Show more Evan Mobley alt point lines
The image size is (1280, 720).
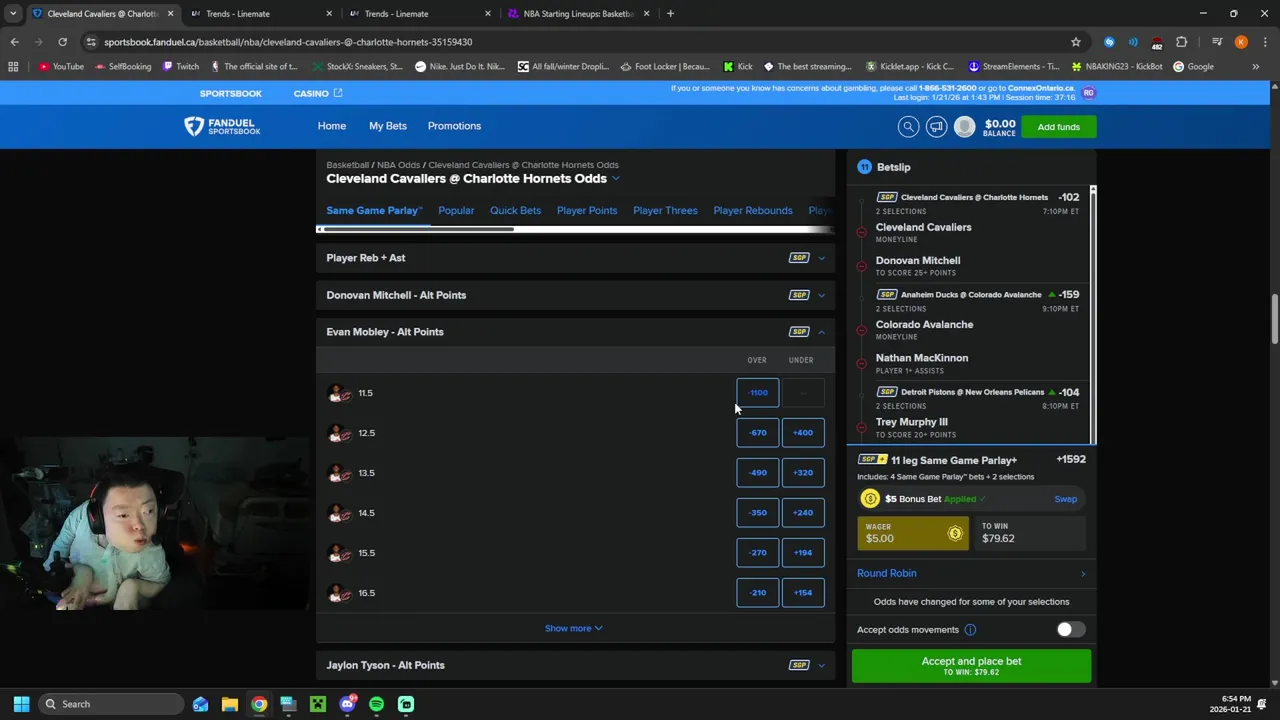pyautogui.click(x=574, y=628)
